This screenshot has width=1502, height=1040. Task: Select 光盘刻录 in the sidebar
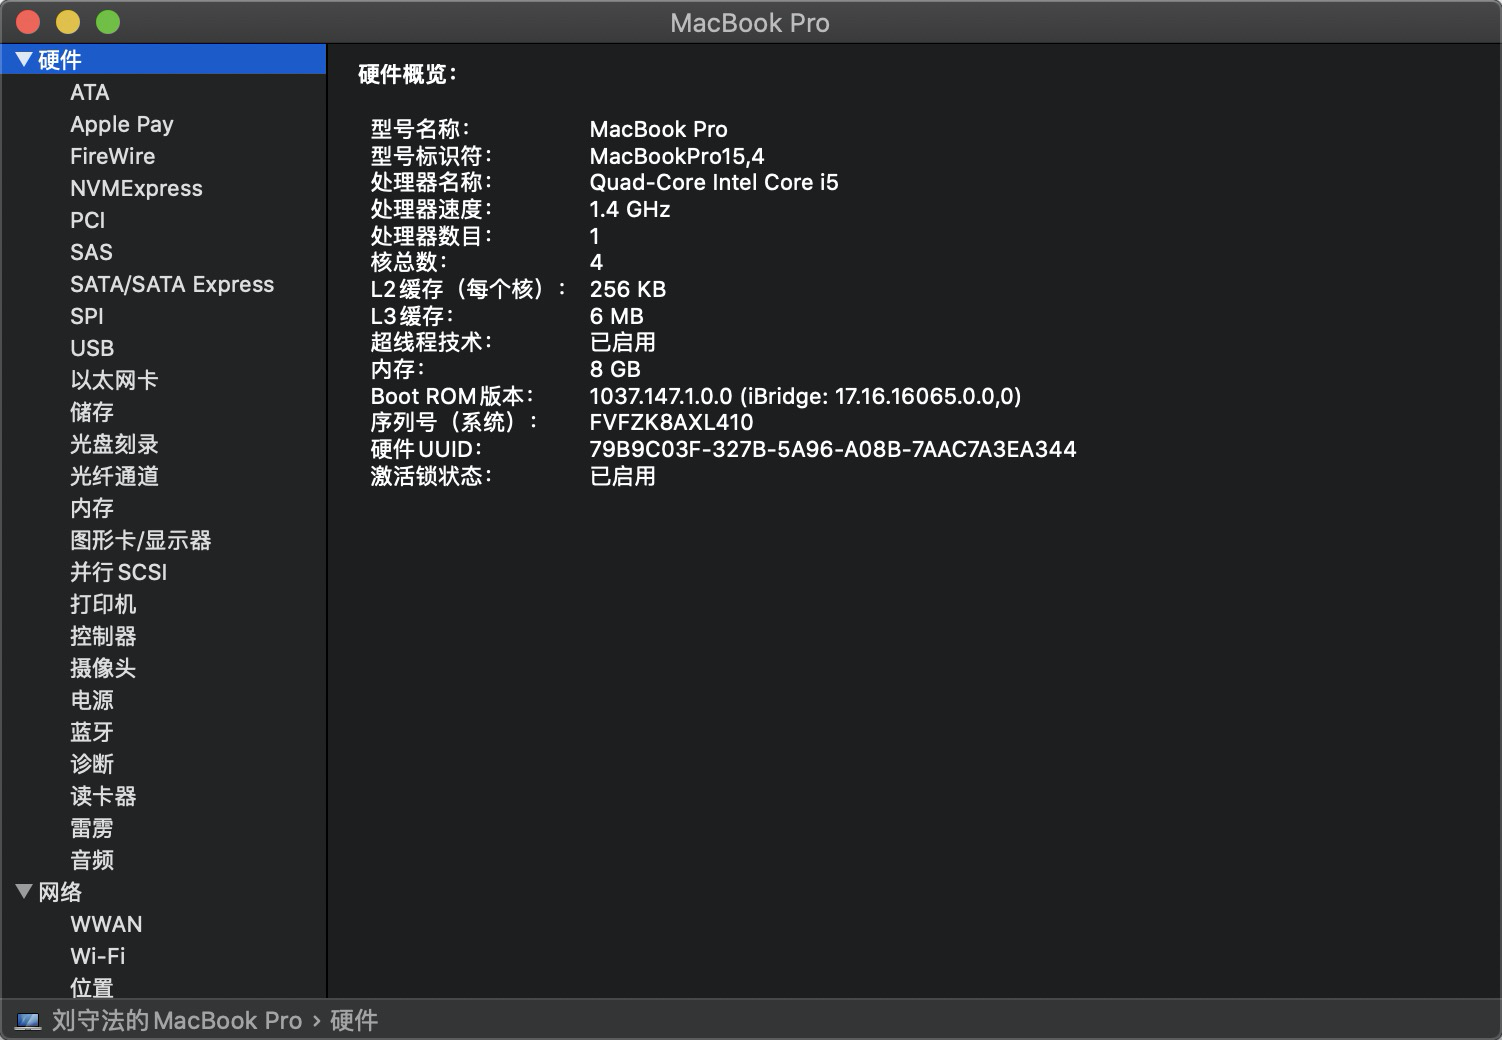point(114,444)
